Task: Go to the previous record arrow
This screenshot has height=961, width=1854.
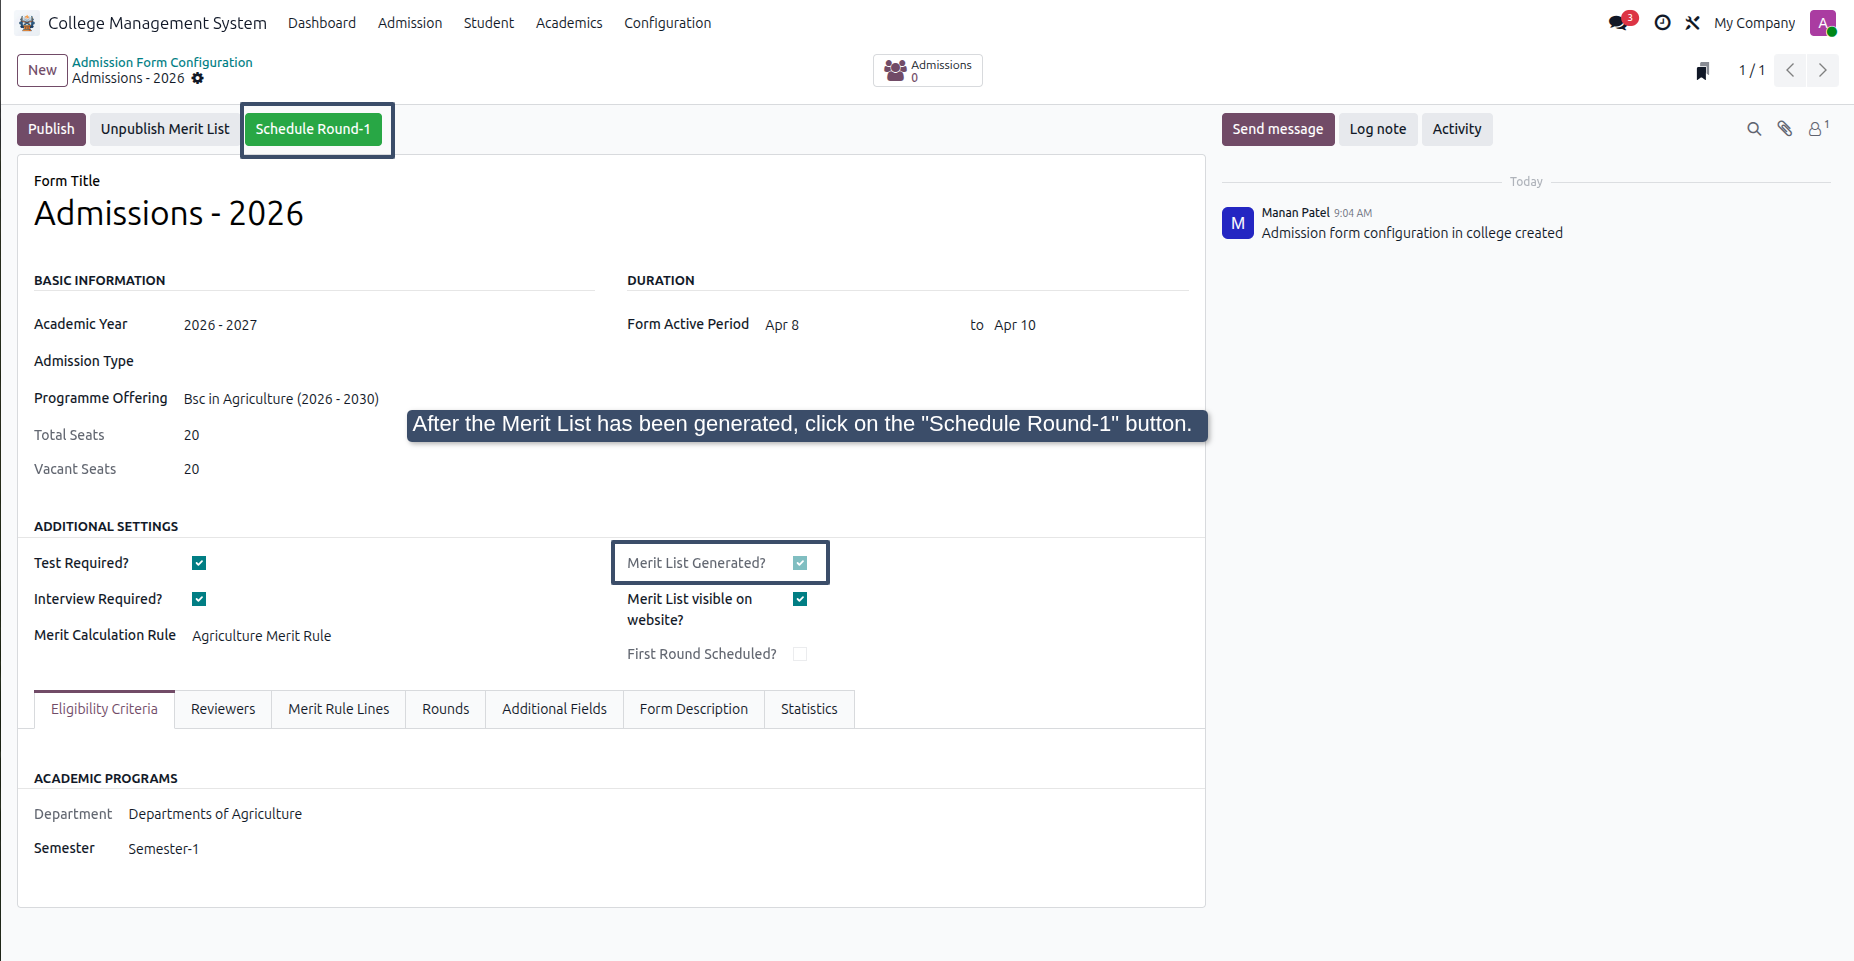Action: [x=1790, y=70]
